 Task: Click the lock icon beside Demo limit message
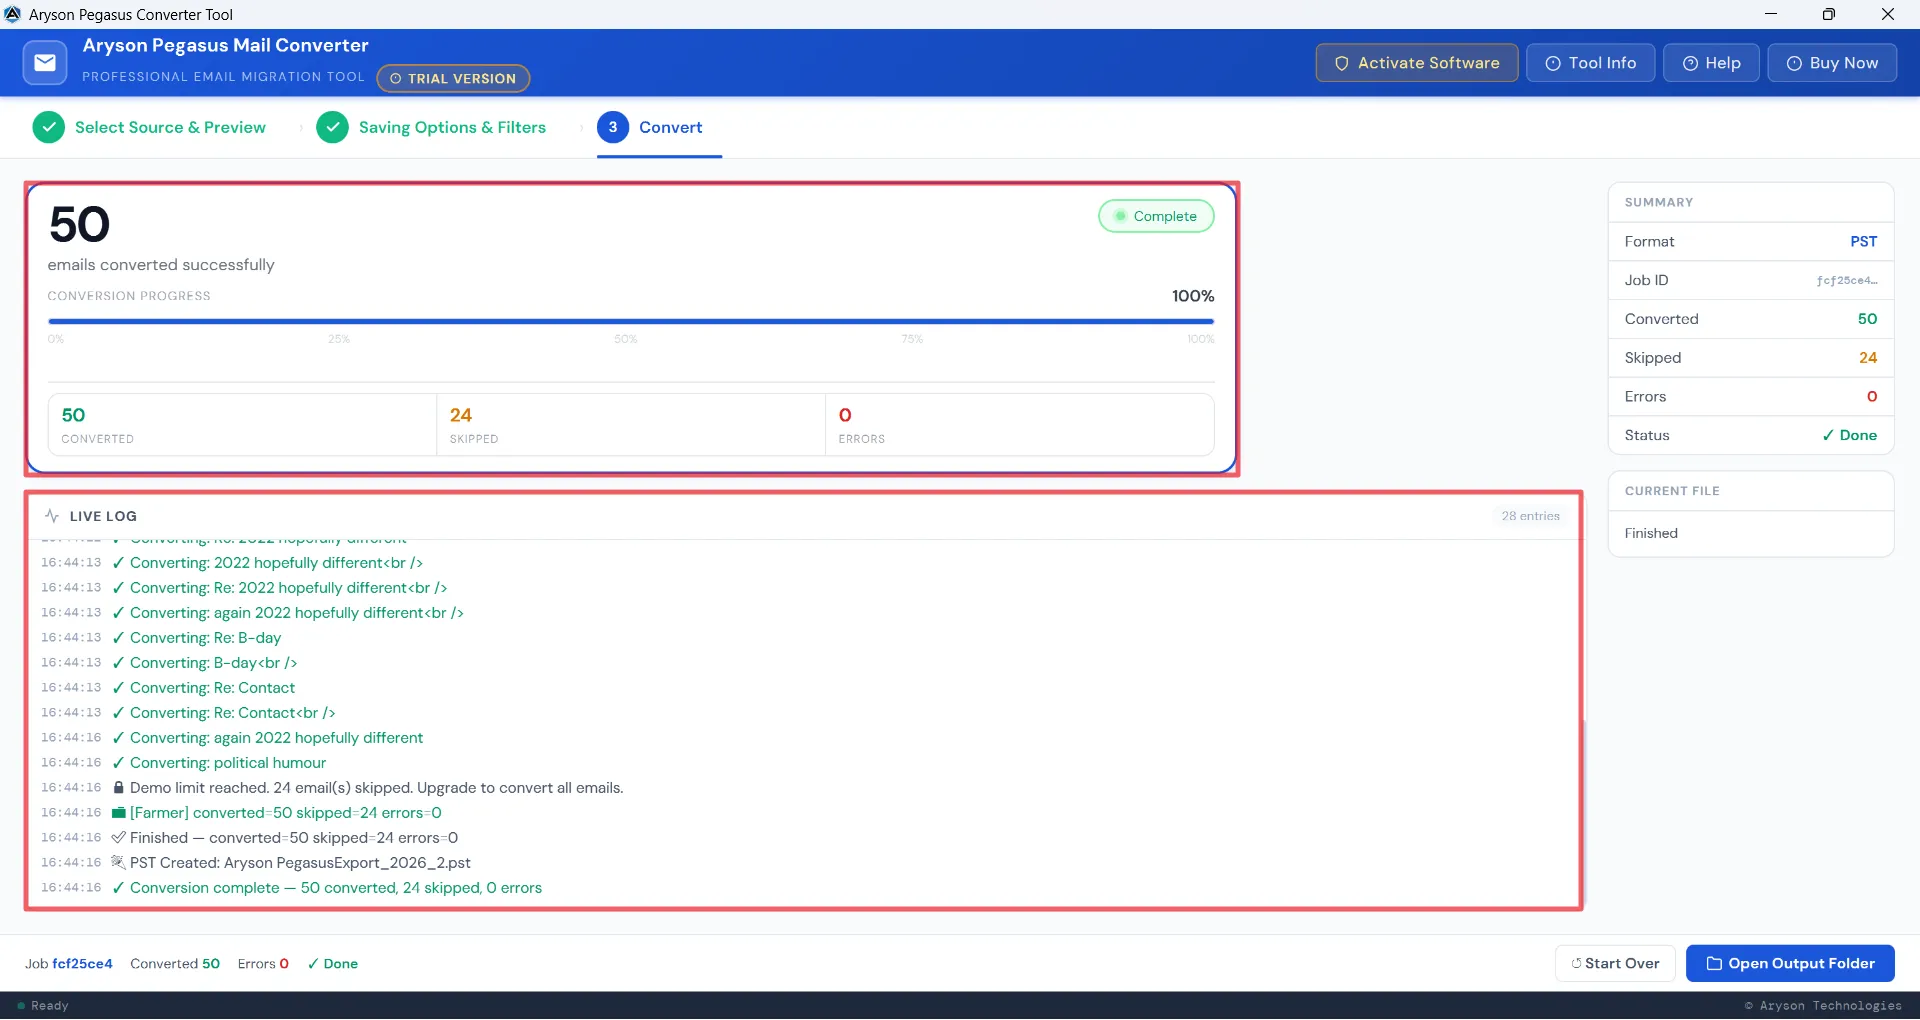click(119, 788)
